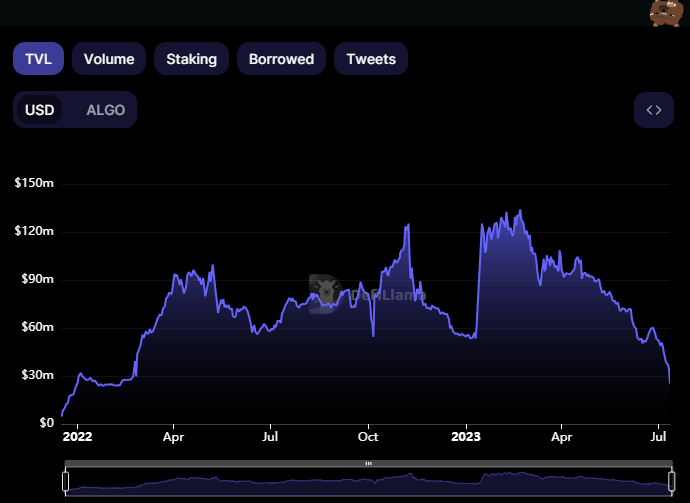Click the left handle of the range slider
690x503 pixels.
(x=66, y=481)
